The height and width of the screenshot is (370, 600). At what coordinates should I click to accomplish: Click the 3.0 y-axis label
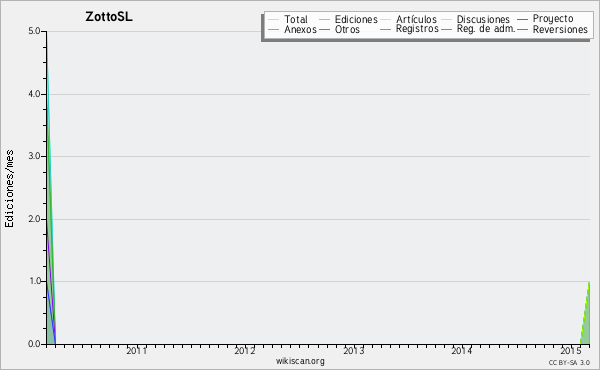click(x=34, y=156)
